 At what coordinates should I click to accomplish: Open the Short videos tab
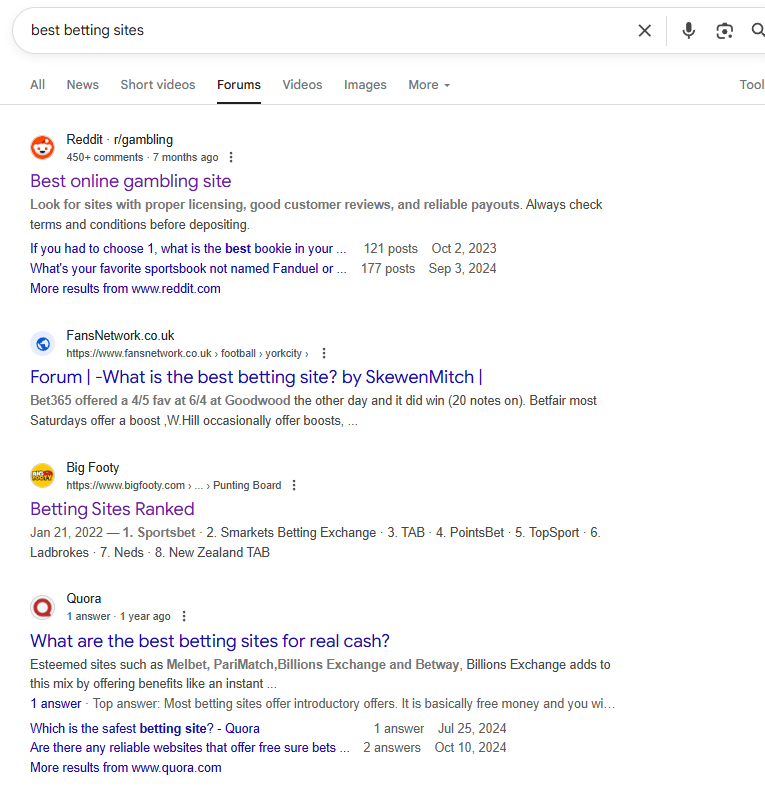158,85
